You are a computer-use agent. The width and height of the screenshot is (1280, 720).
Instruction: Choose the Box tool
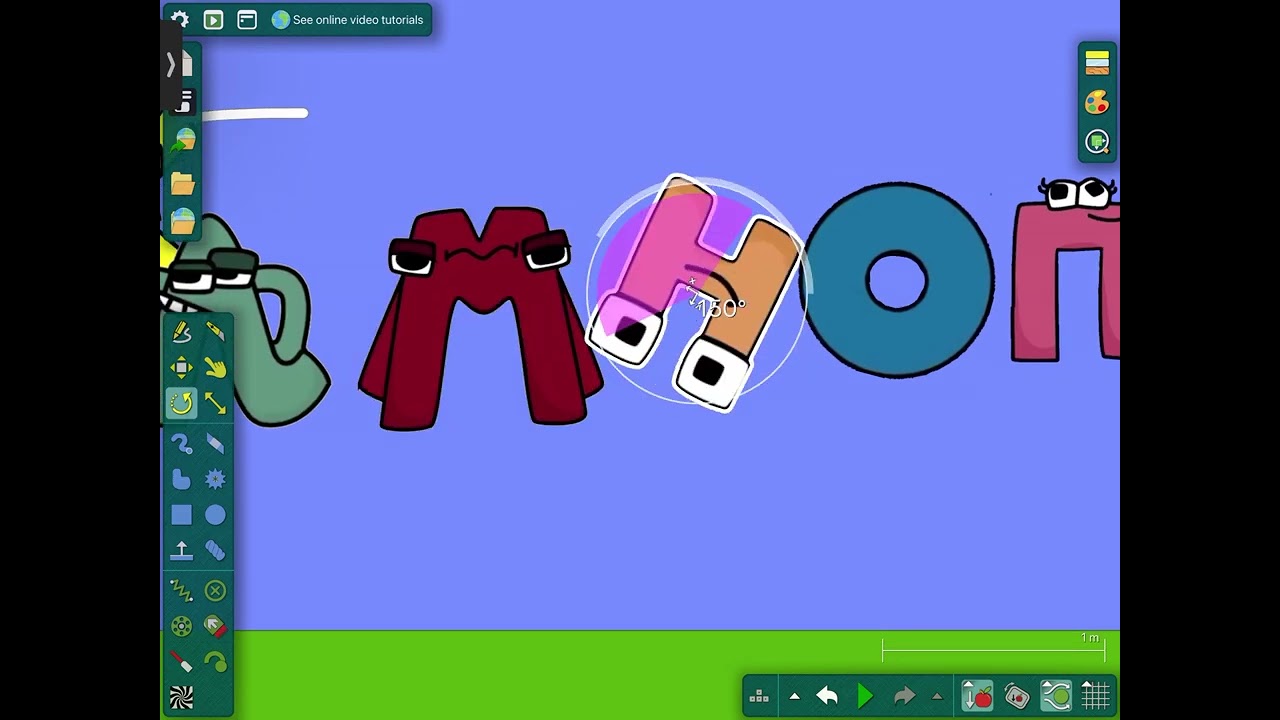[181, 515]
